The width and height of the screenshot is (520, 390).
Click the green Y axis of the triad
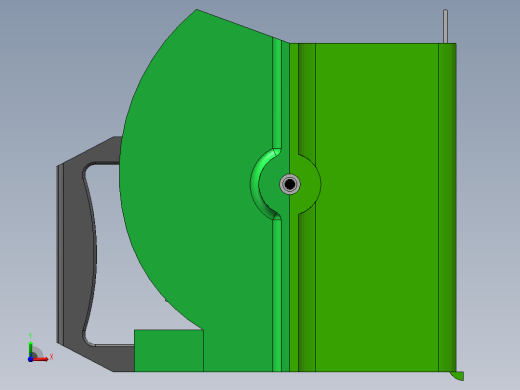31,349
